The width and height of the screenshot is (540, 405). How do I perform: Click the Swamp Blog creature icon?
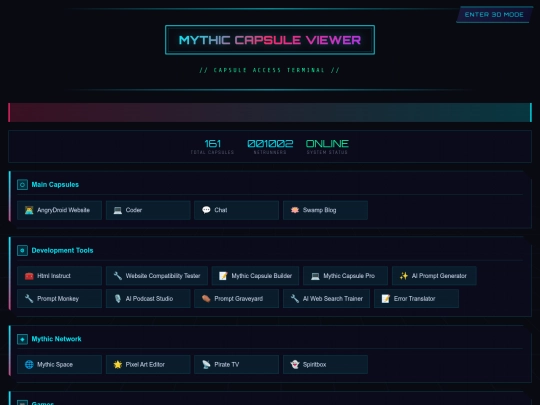coord(295,210)
